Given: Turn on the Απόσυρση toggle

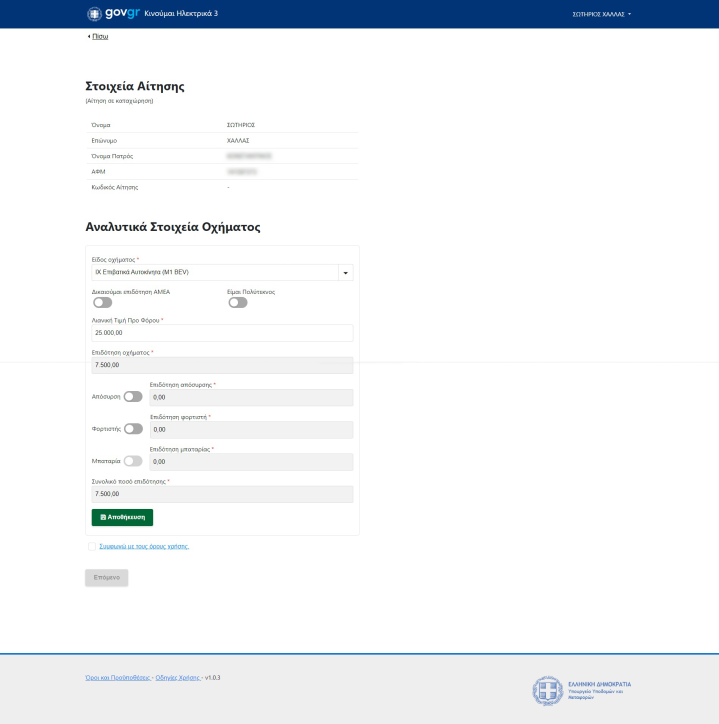Looking at the screenshot, I should (x=133, y=396).
